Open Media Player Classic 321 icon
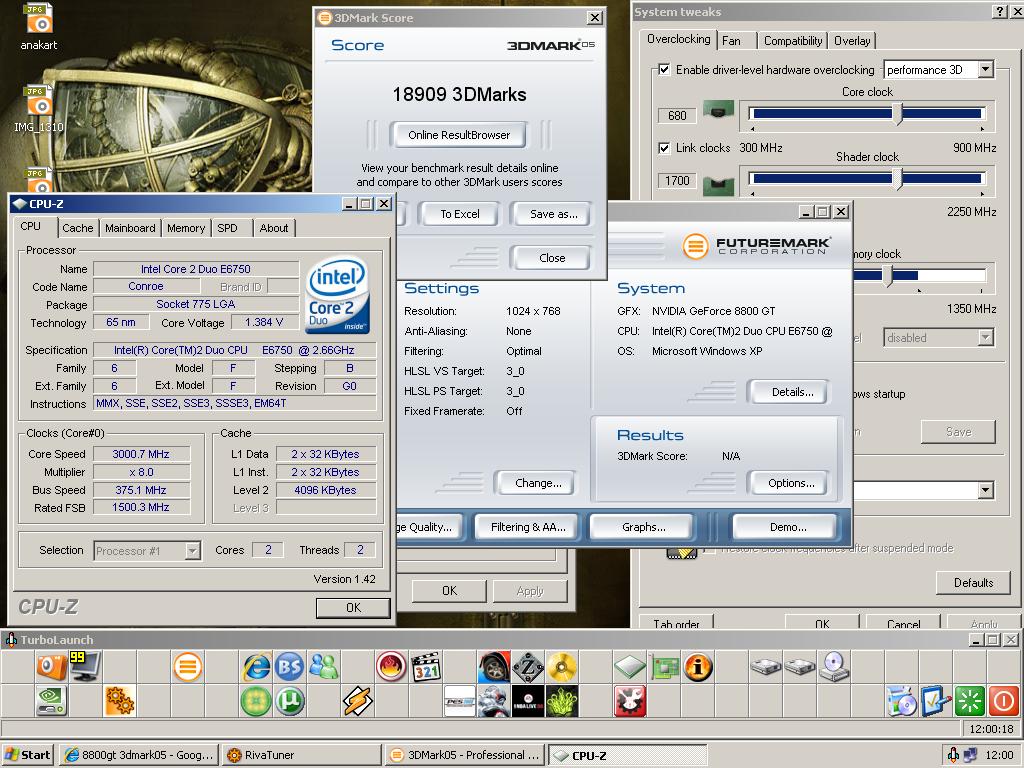 (426, 667)
